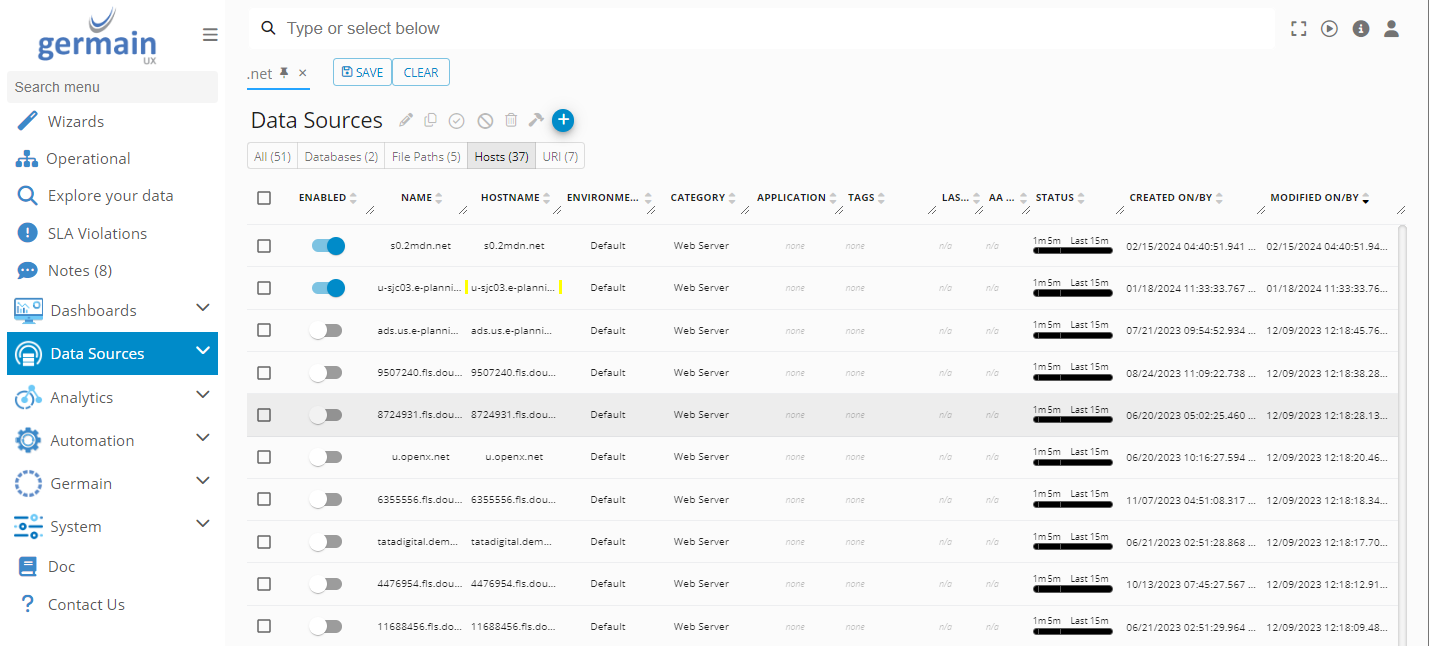Switch to the Databases (2) tab
Viewport: 1429px width, 646px height.
(341, 157)
